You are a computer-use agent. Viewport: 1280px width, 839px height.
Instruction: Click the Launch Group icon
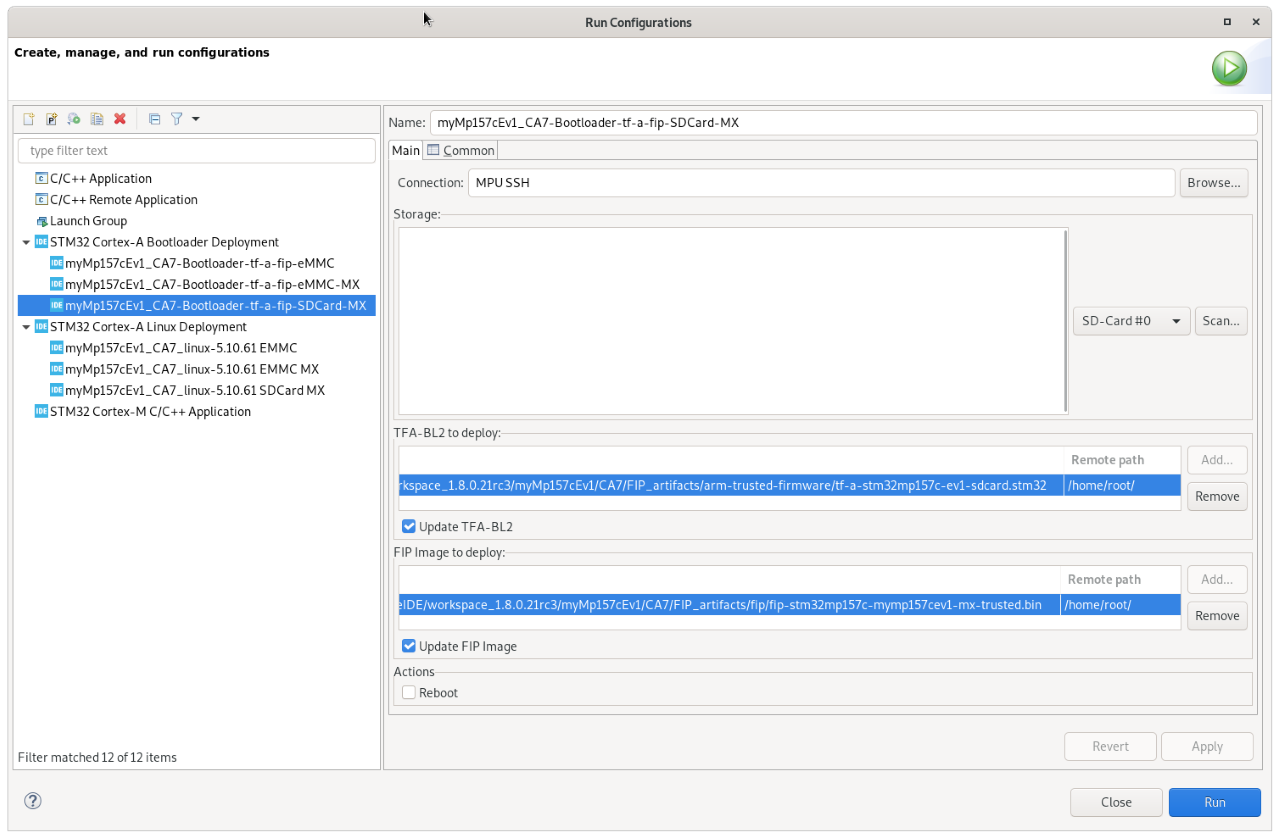point(41,221)
